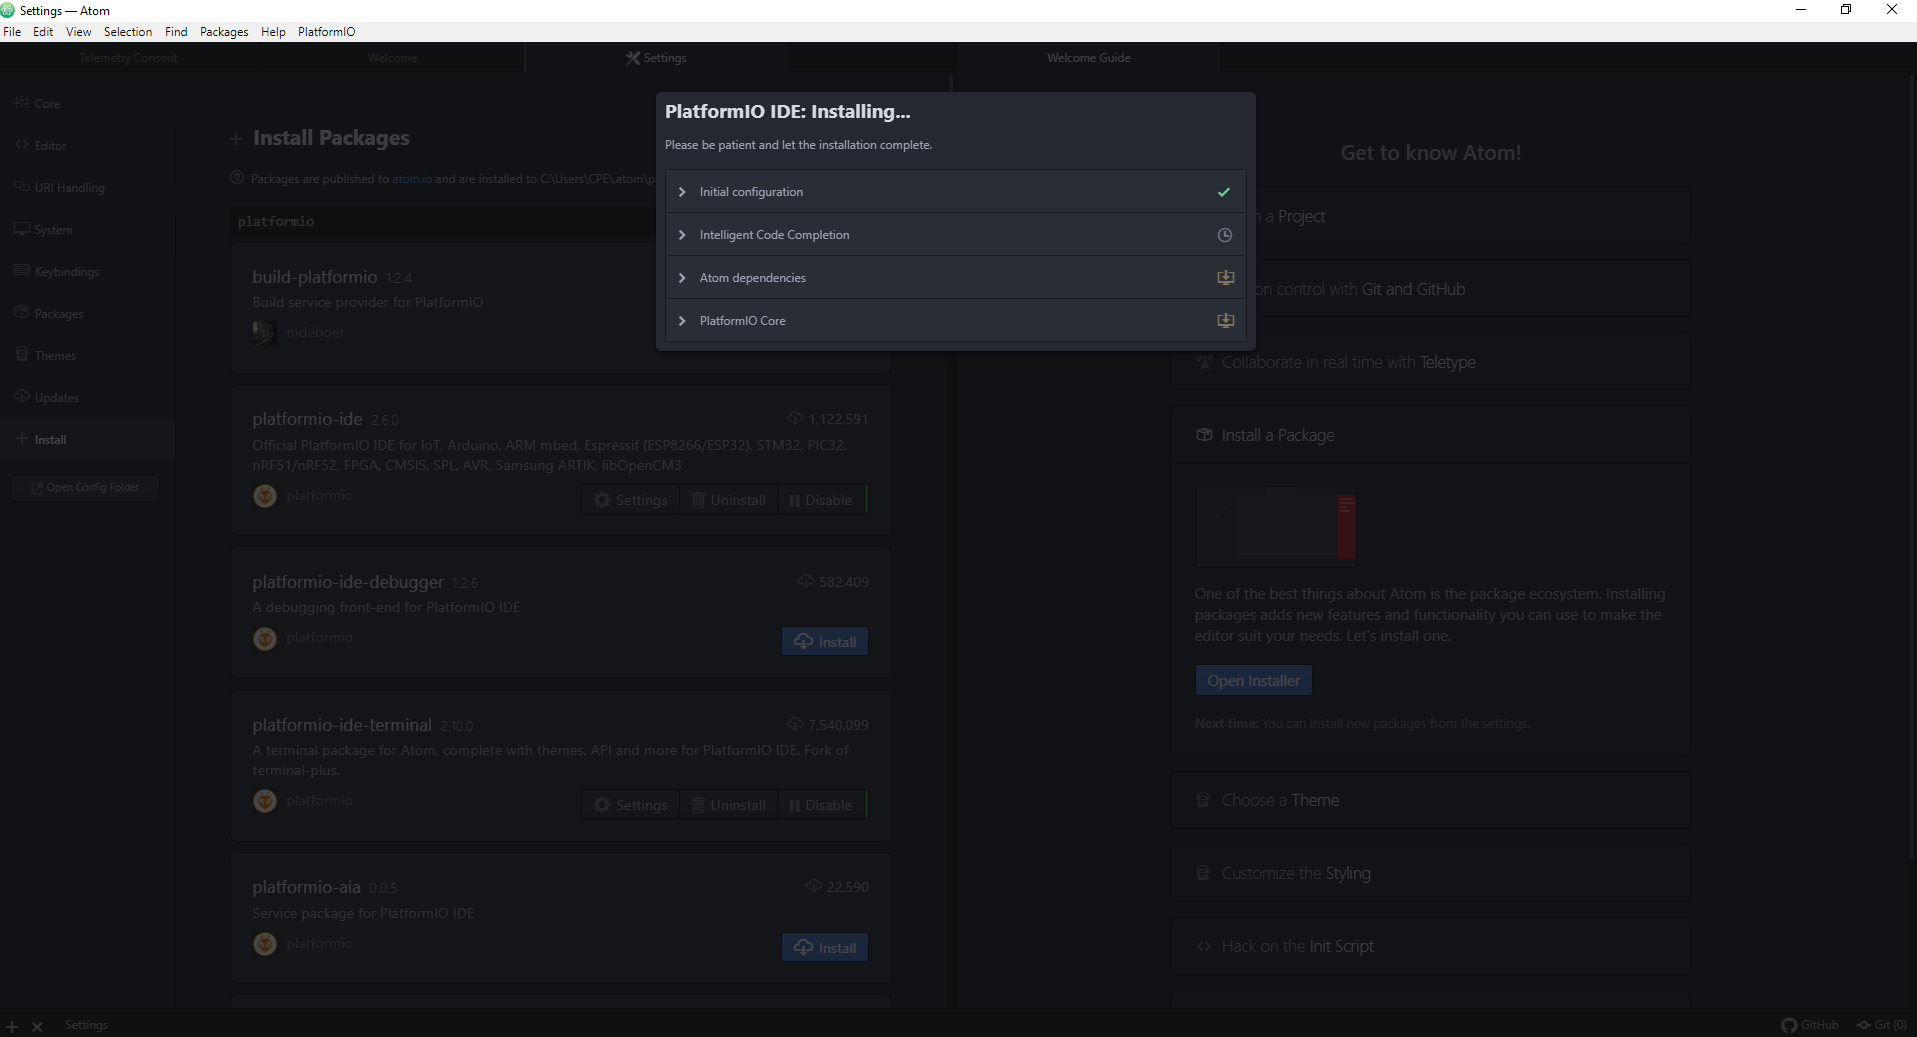Screen dimensions: 1917x1037
Task: Open Packages section in sidebar
Action: 87,314
